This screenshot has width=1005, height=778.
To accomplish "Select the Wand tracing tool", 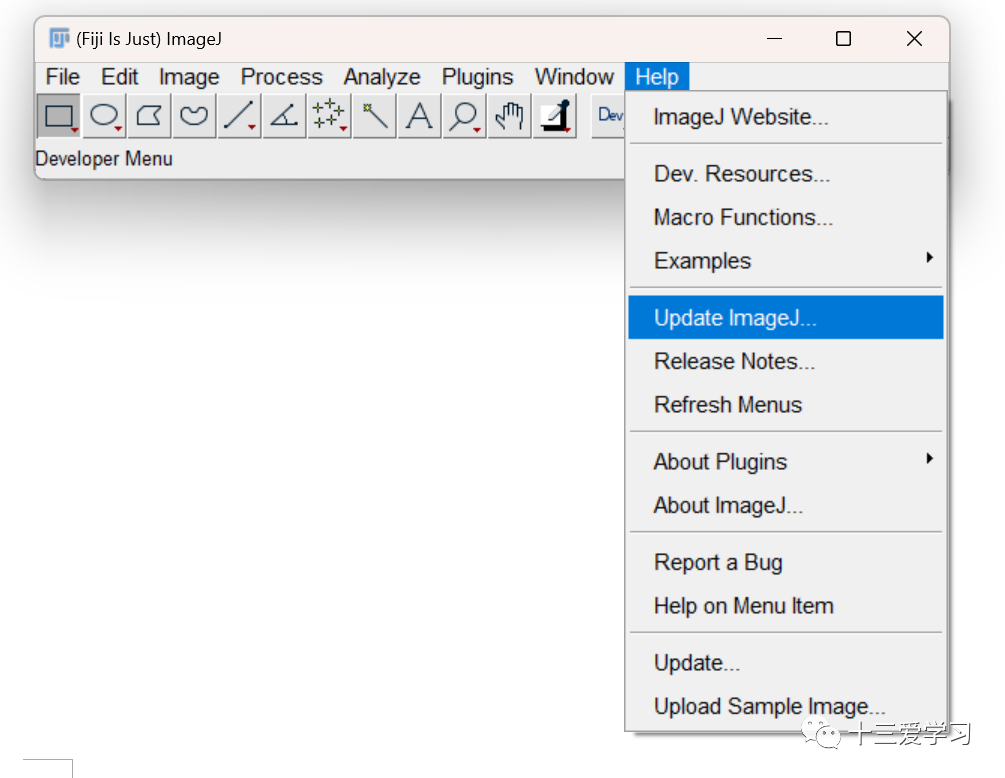I will (374, 116).
